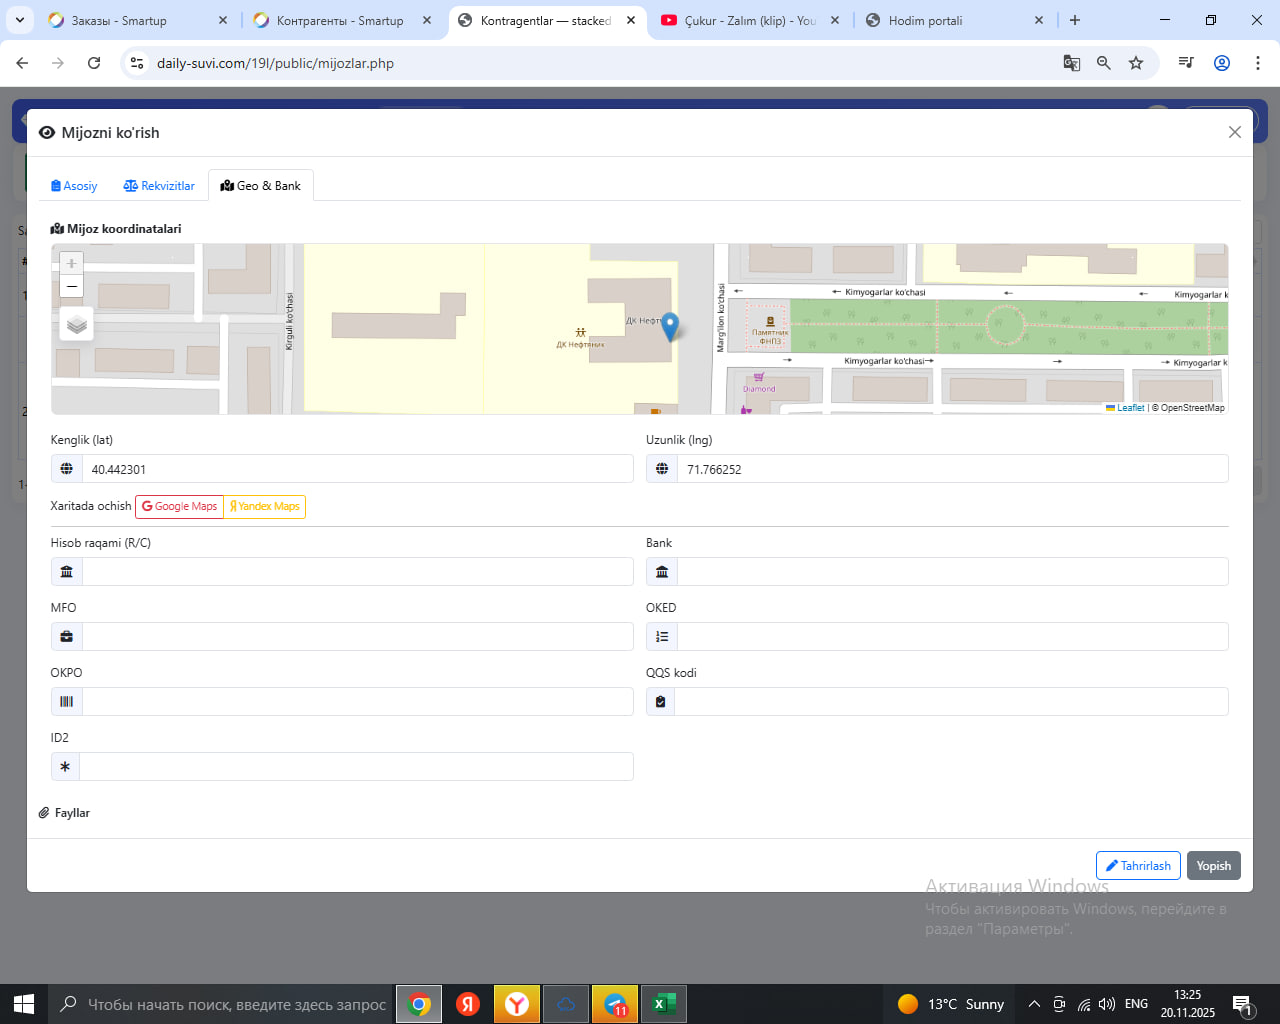This screenshot has height=1024, width=1280.
Task: Click the Hisob raqami input field
Action: coord(357,572)
